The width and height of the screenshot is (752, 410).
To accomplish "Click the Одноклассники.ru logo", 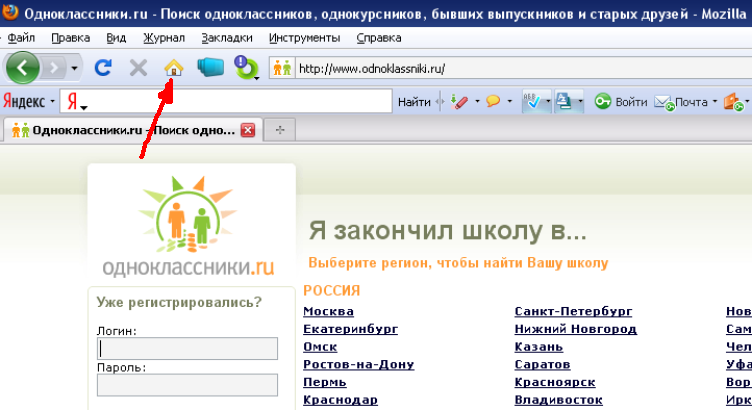I will pos(188,226).
